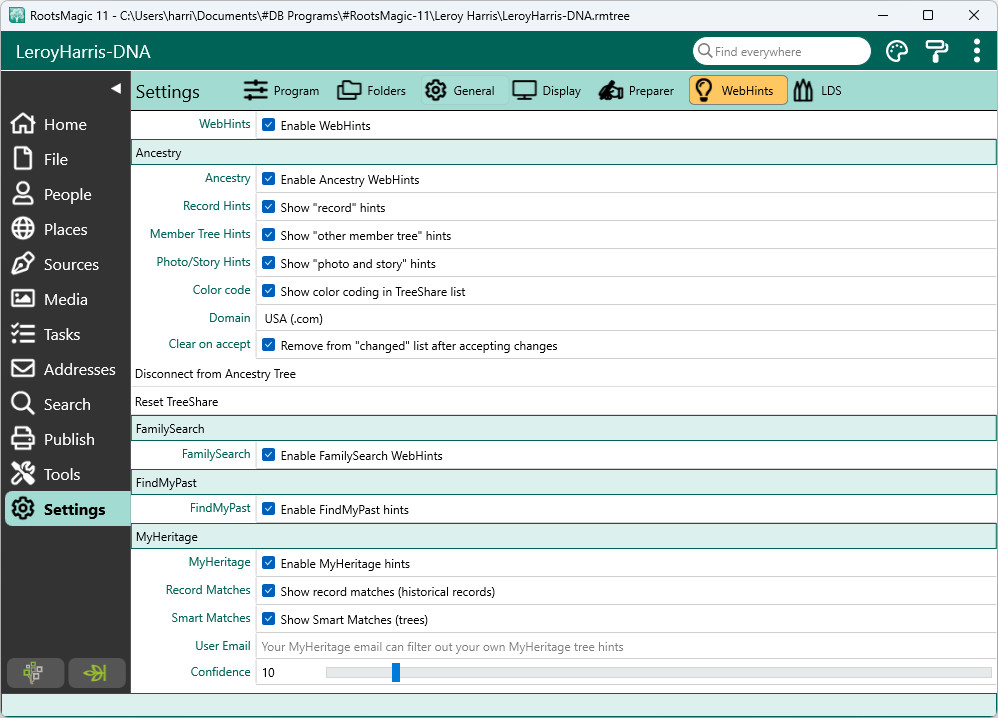The height and width of the screenshot is (718, 998).
Task: Focus the Find everywhere search box
Action: click(x=782, y=52)
